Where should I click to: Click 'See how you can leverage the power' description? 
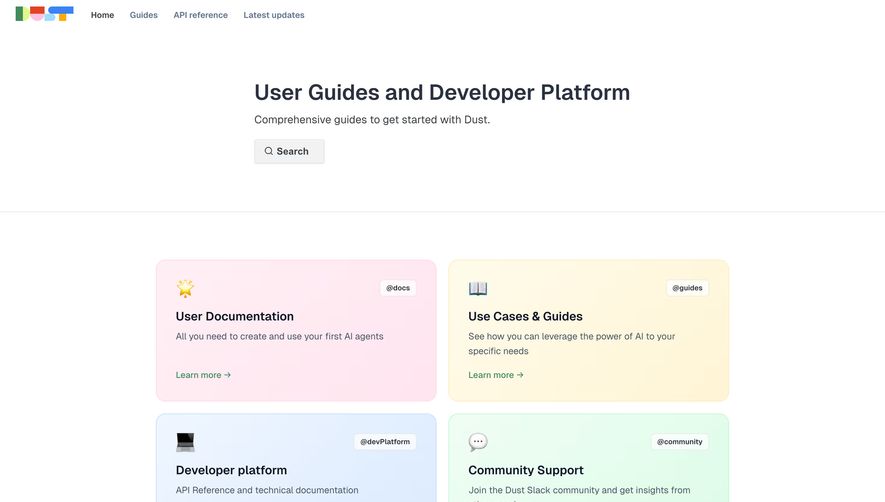click(x=571, y=343)
